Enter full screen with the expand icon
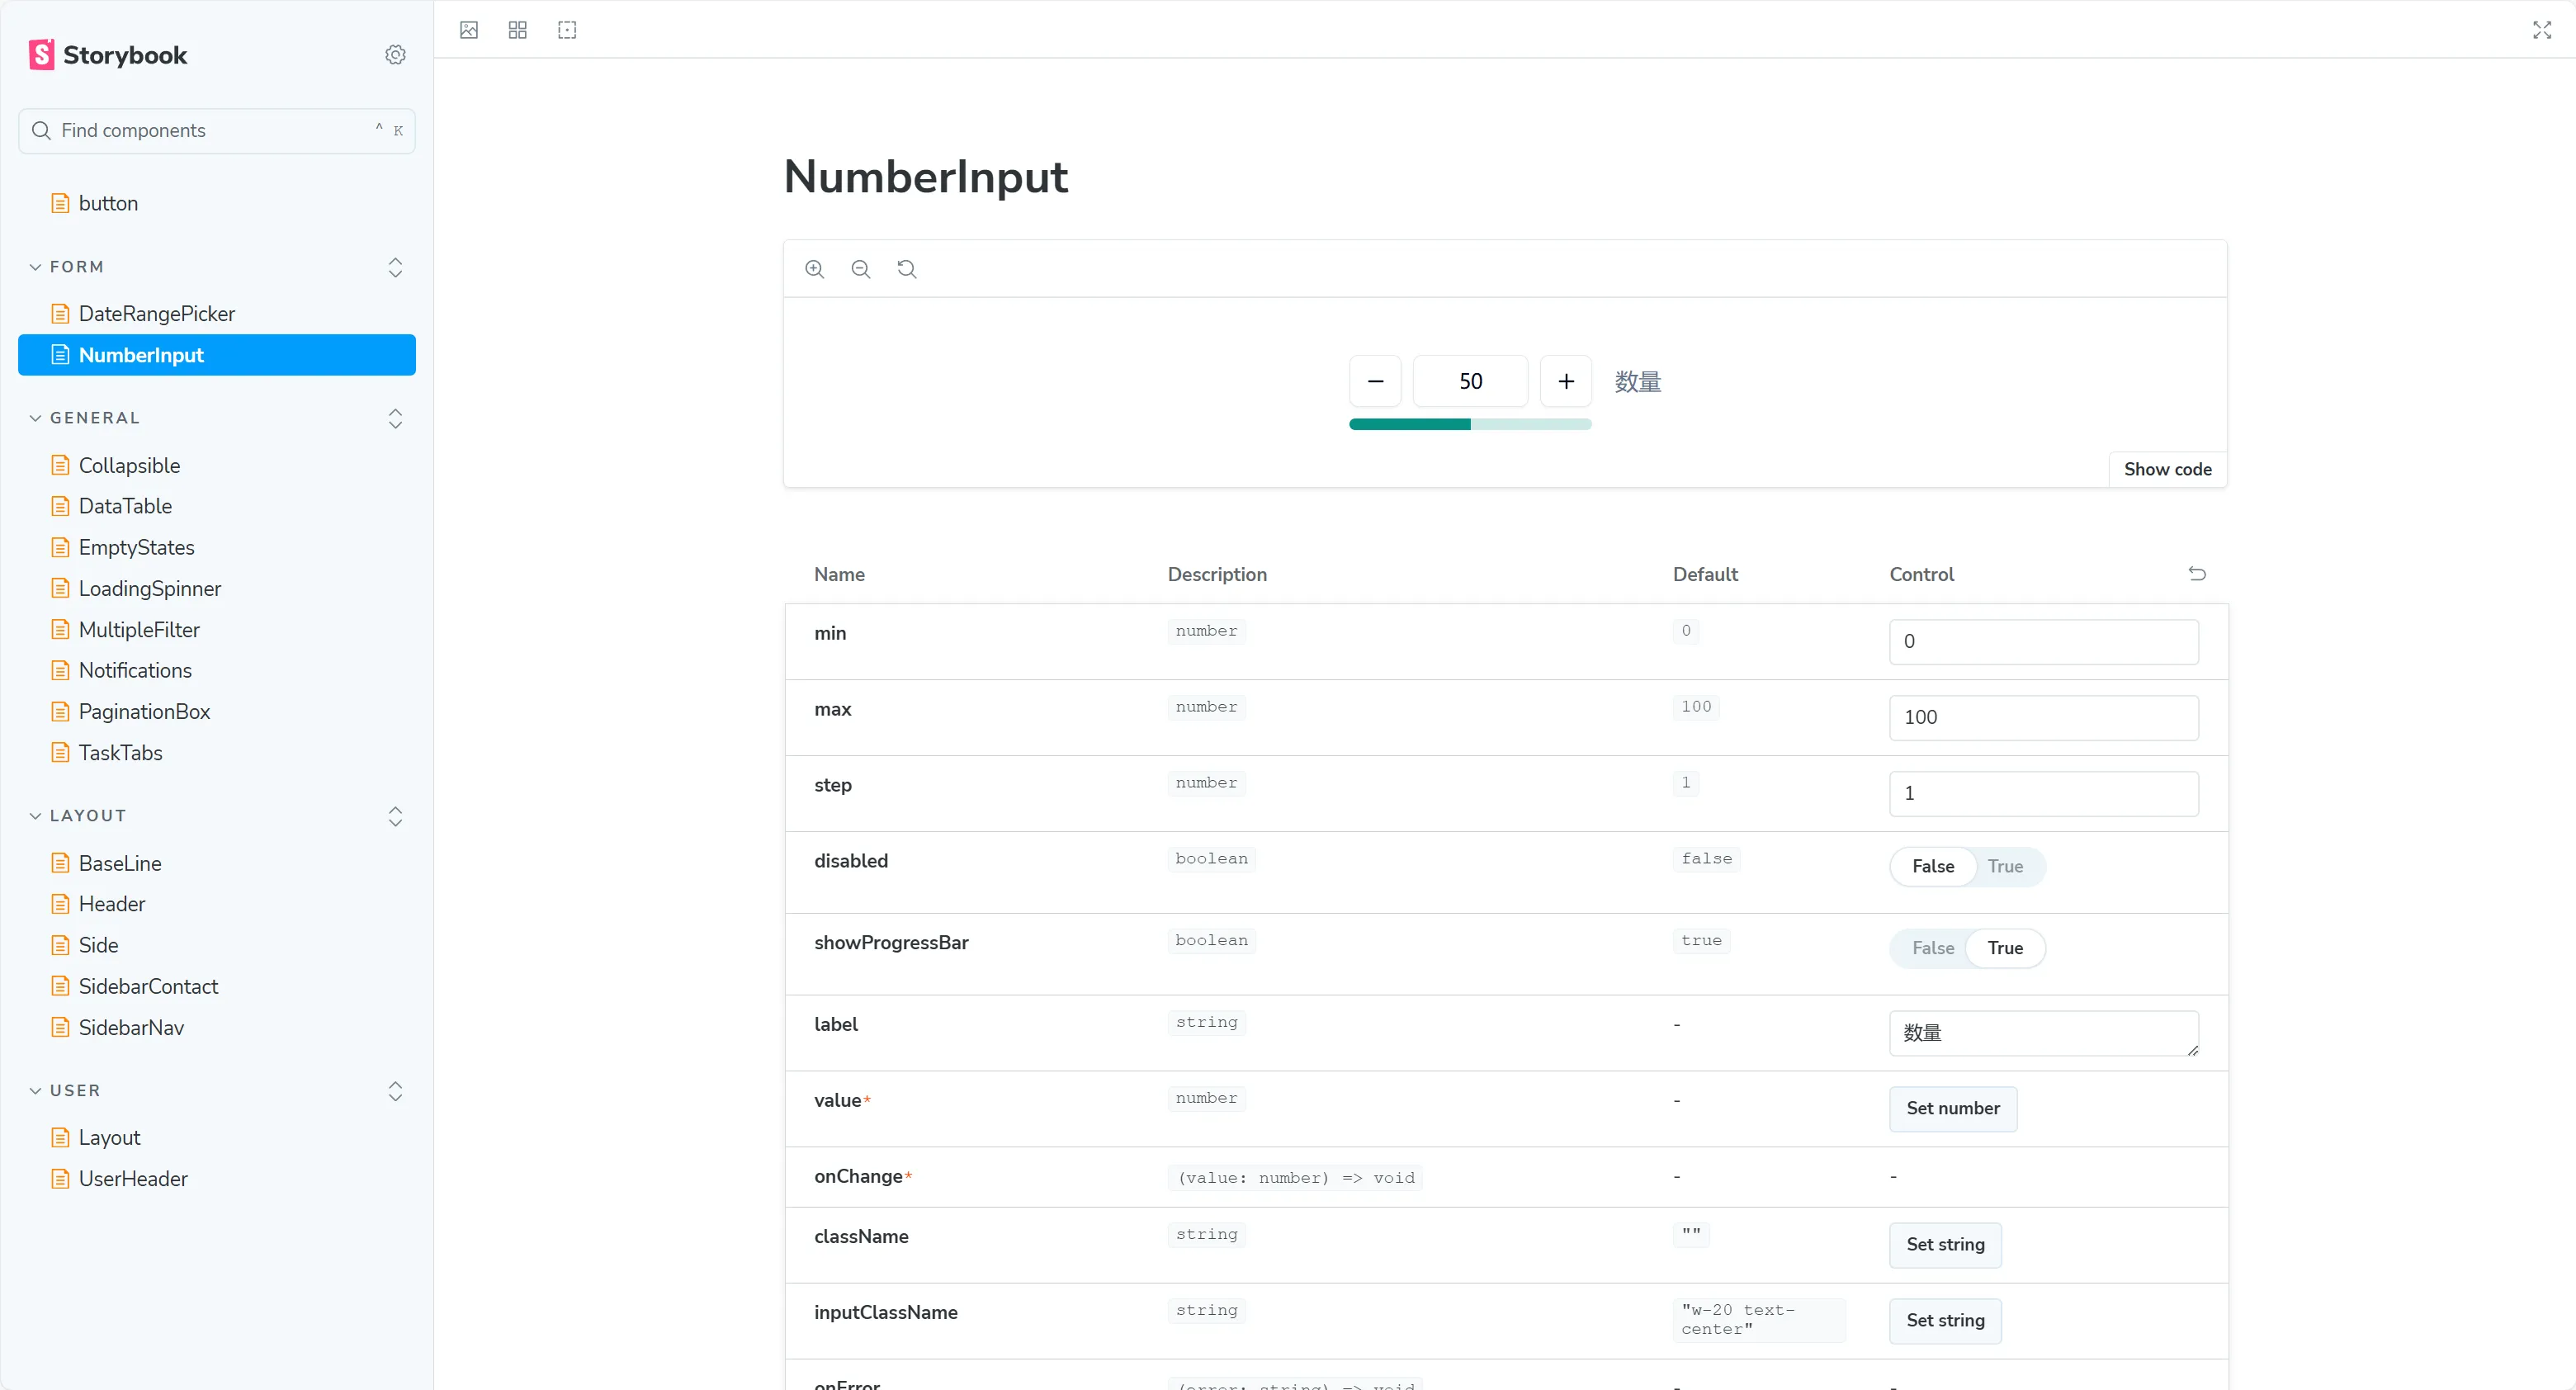This screenshot has width=2576, height=1390. [x=2542, y=30]
